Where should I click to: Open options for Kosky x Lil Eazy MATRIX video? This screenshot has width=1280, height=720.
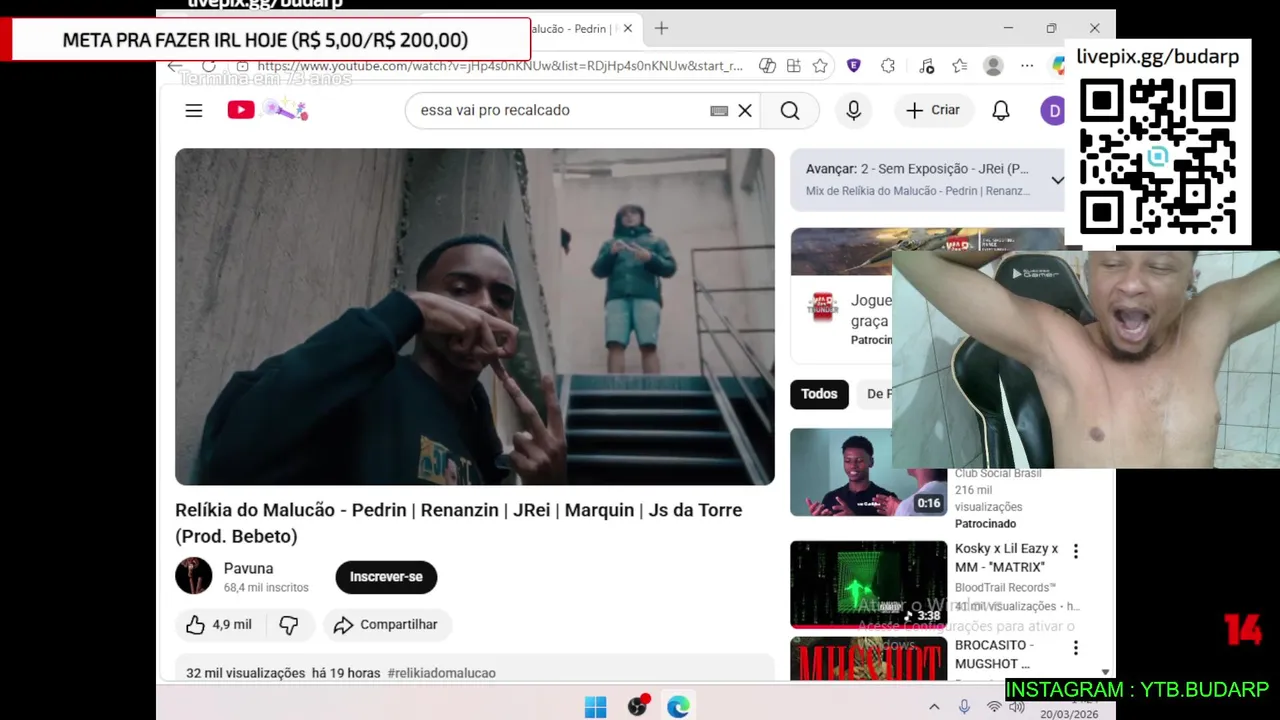(x=1076, y=551)
